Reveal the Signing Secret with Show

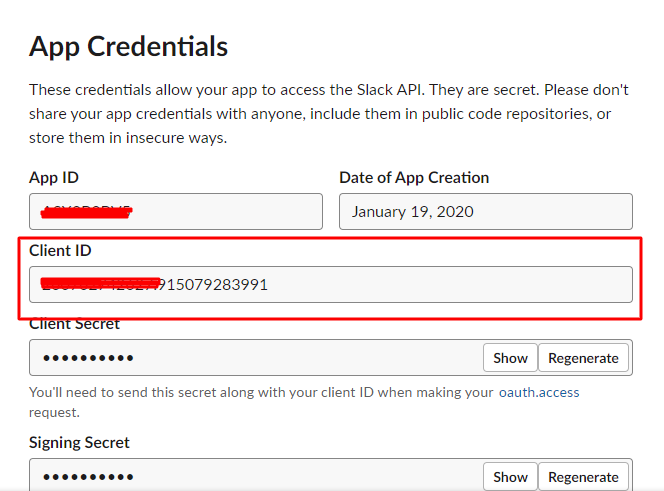pyautogui.click(x=510, y=477)
